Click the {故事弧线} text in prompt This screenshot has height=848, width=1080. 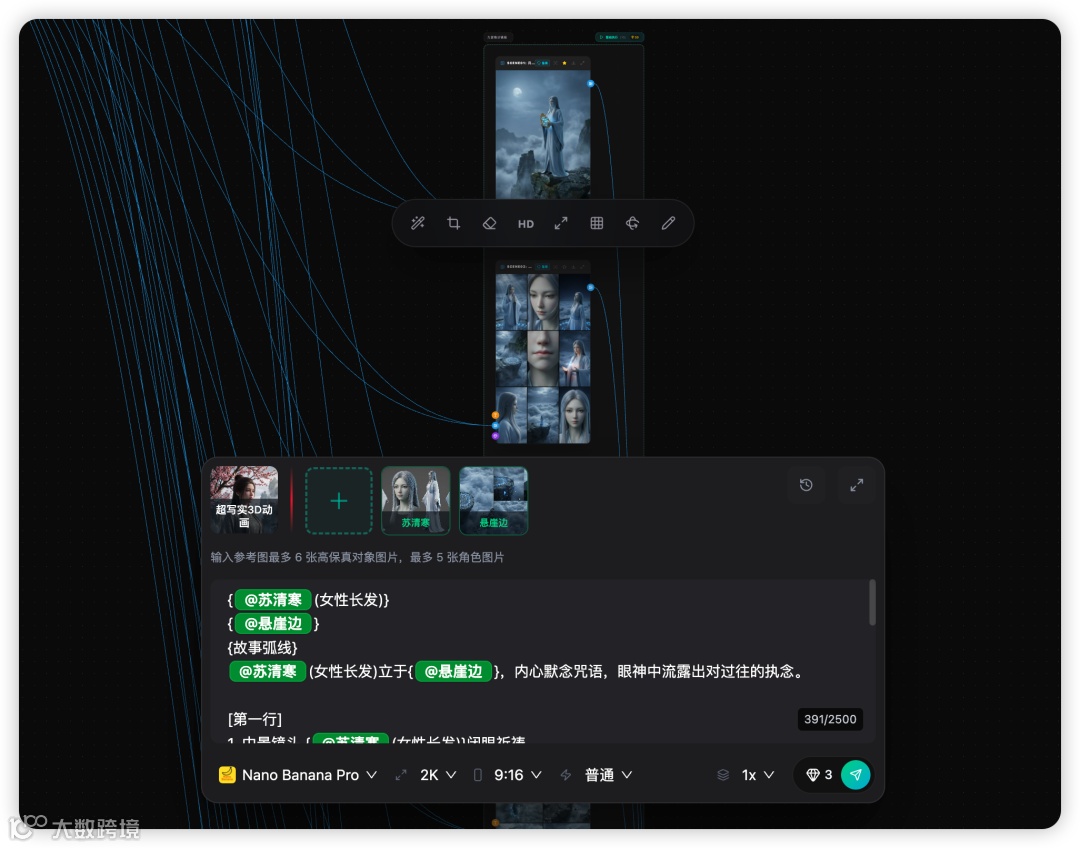262,648
